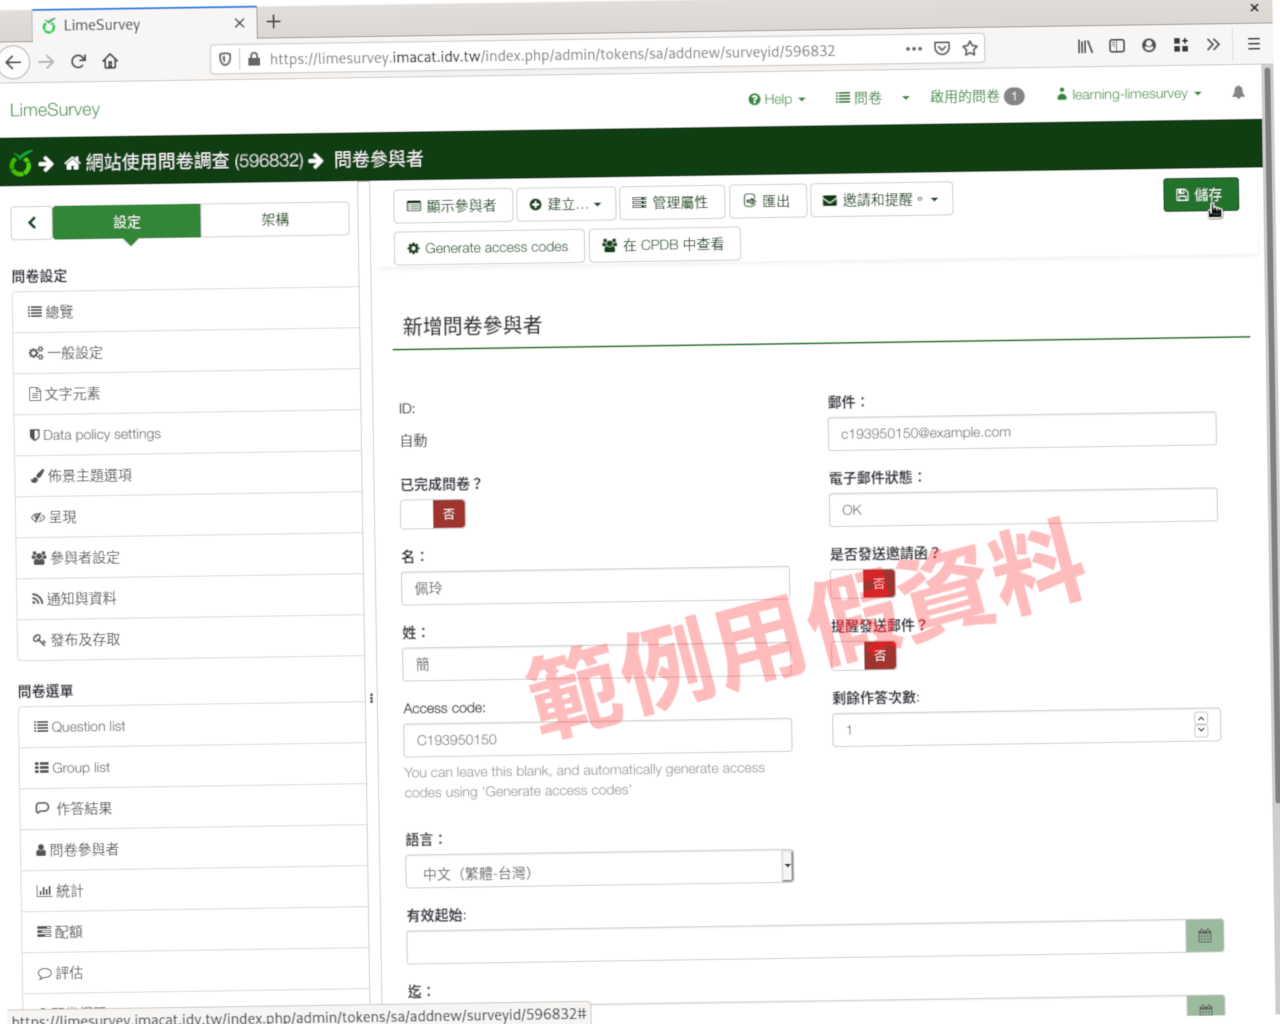Expand 建立 dropdown button

point(567,204)
